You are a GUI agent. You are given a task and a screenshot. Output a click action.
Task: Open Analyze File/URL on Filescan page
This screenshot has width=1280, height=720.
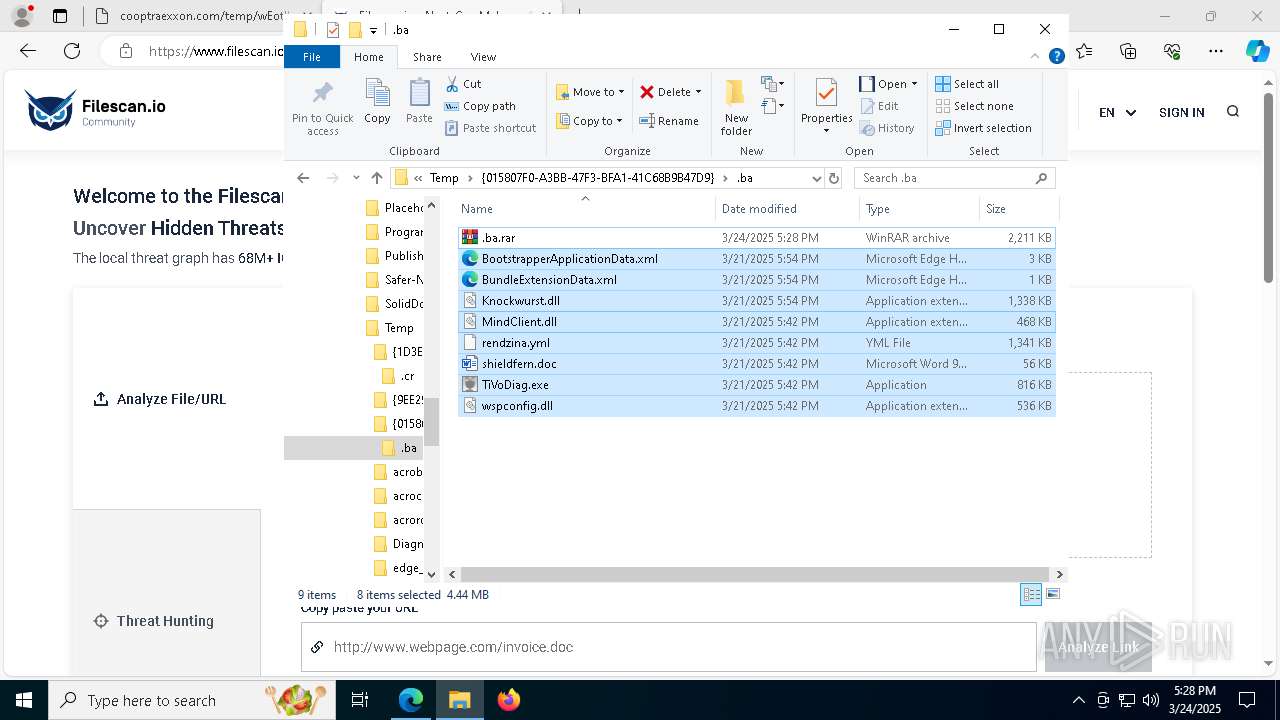pyautogui.click(x=160, y=399)
